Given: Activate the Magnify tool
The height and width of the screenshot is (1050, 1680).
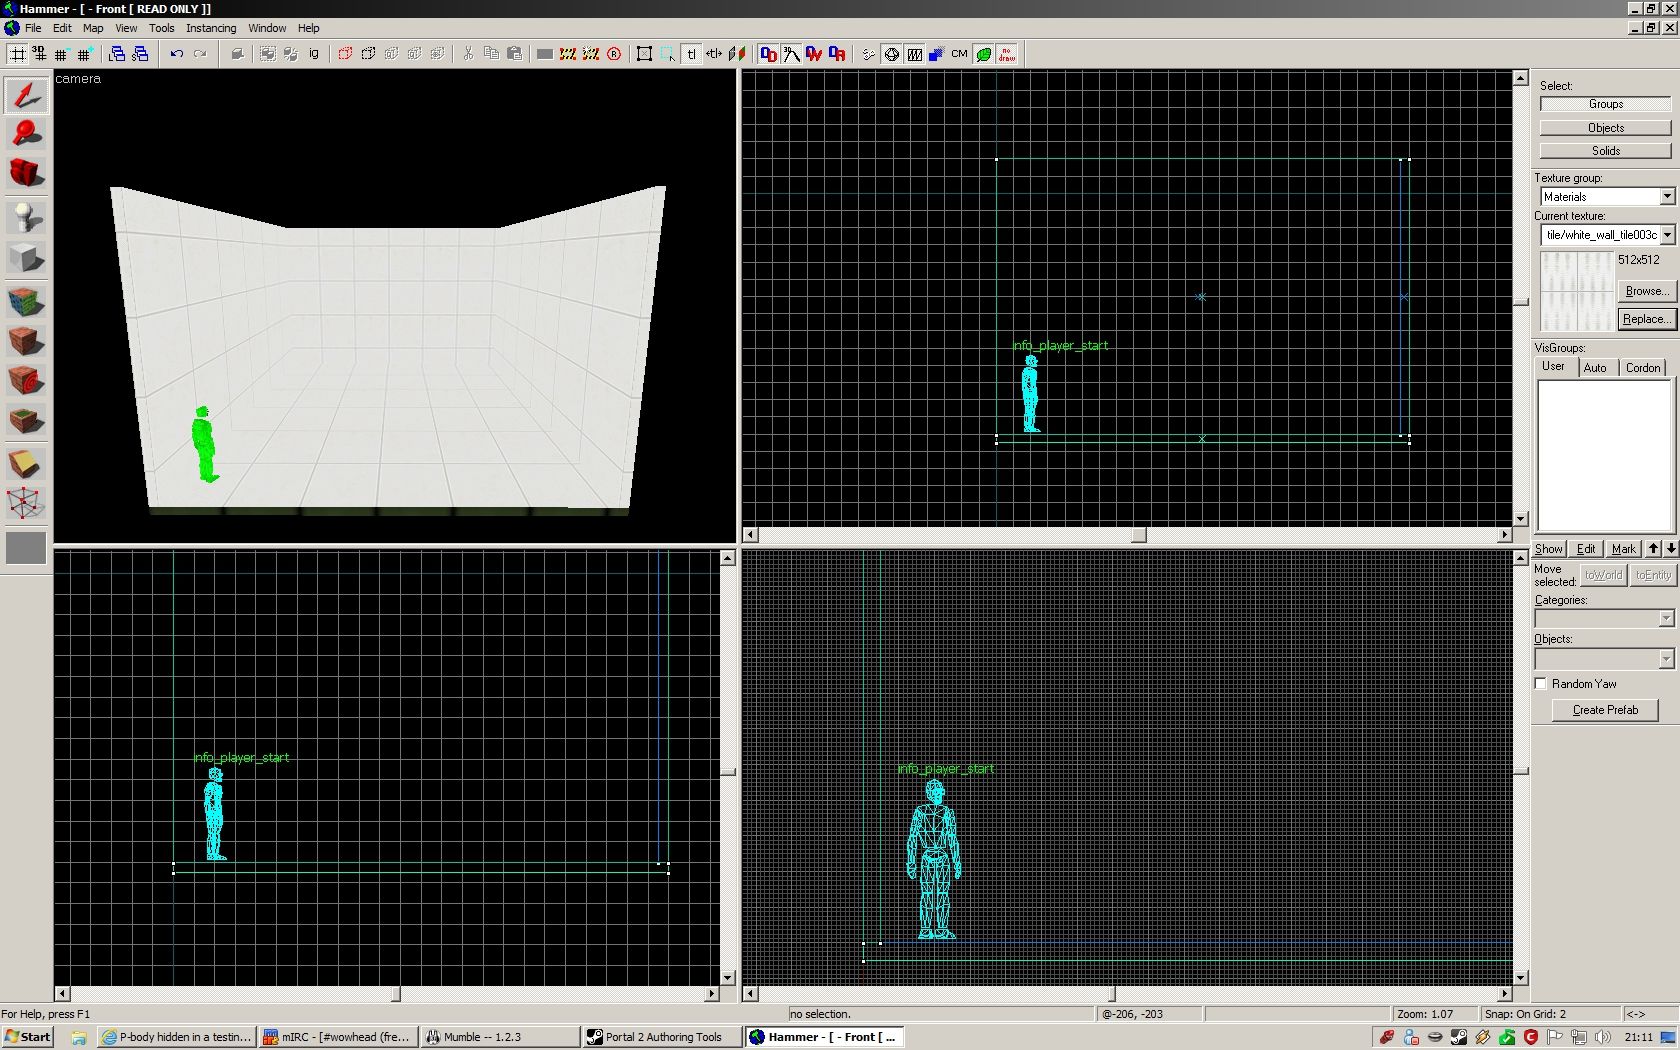Looking at the screenshot, I should point(26,133).
